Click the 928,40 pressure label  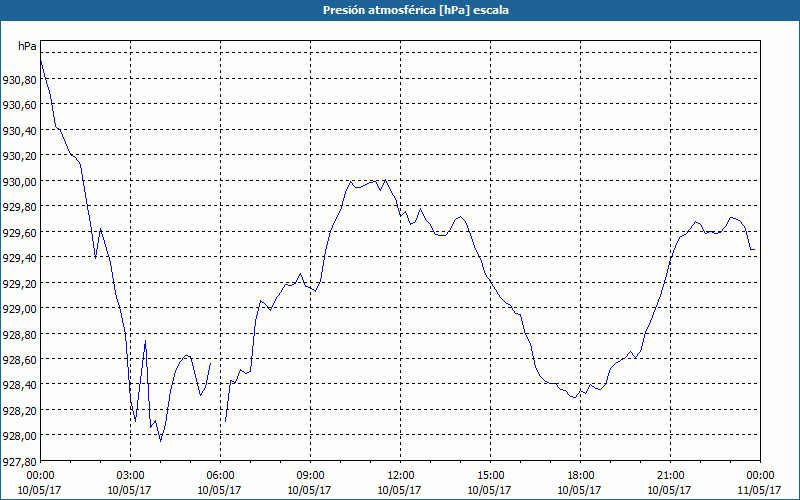[x=20, y=385]
